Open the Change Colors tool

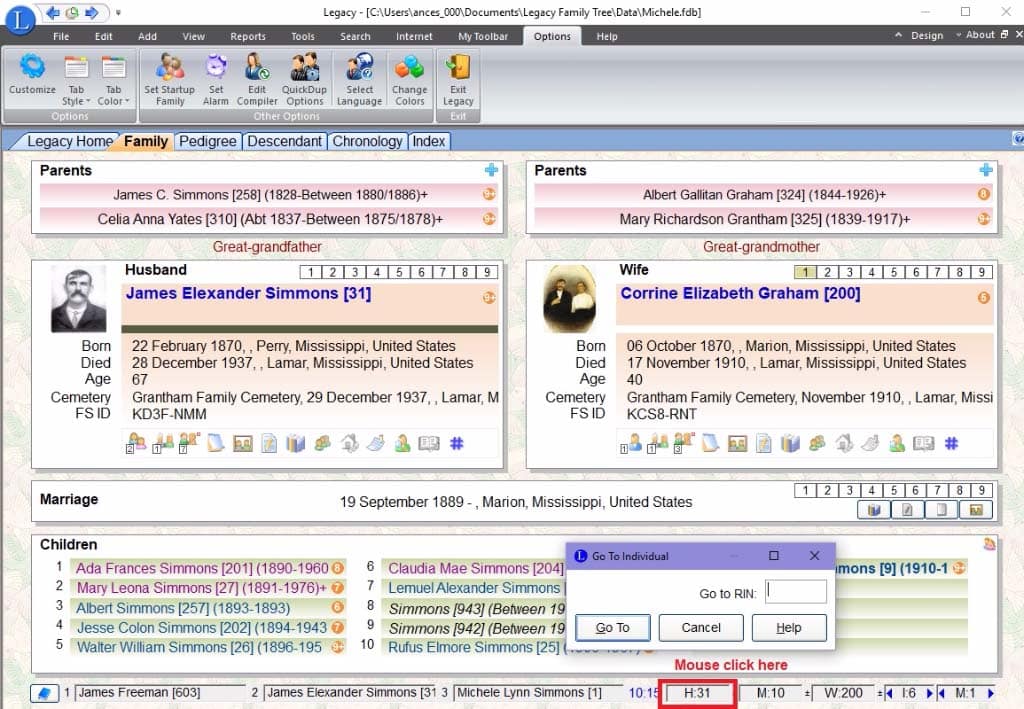(x=409, y=80)
